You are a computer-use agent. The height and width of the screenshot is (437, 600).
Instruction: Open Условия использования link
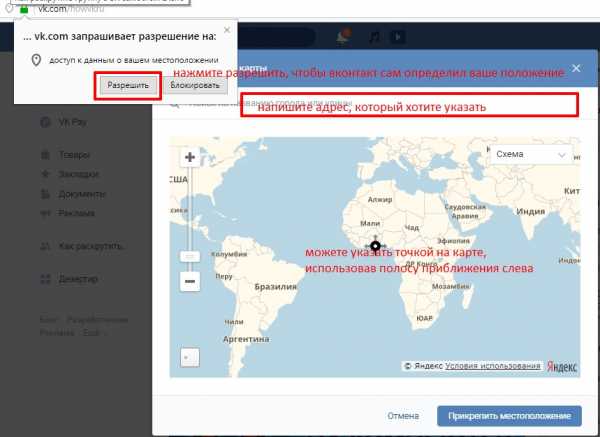[x=492, y=366]
